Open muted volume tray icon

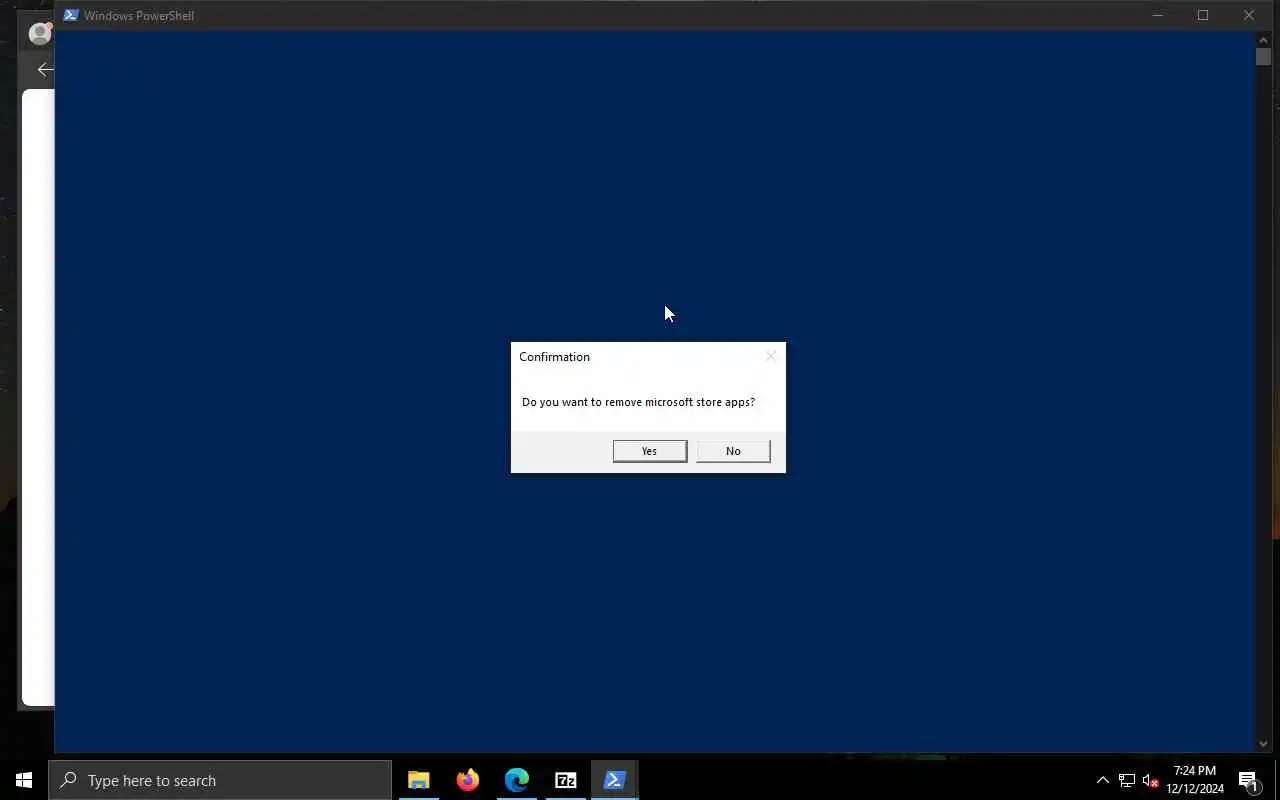pos(1150,780)
